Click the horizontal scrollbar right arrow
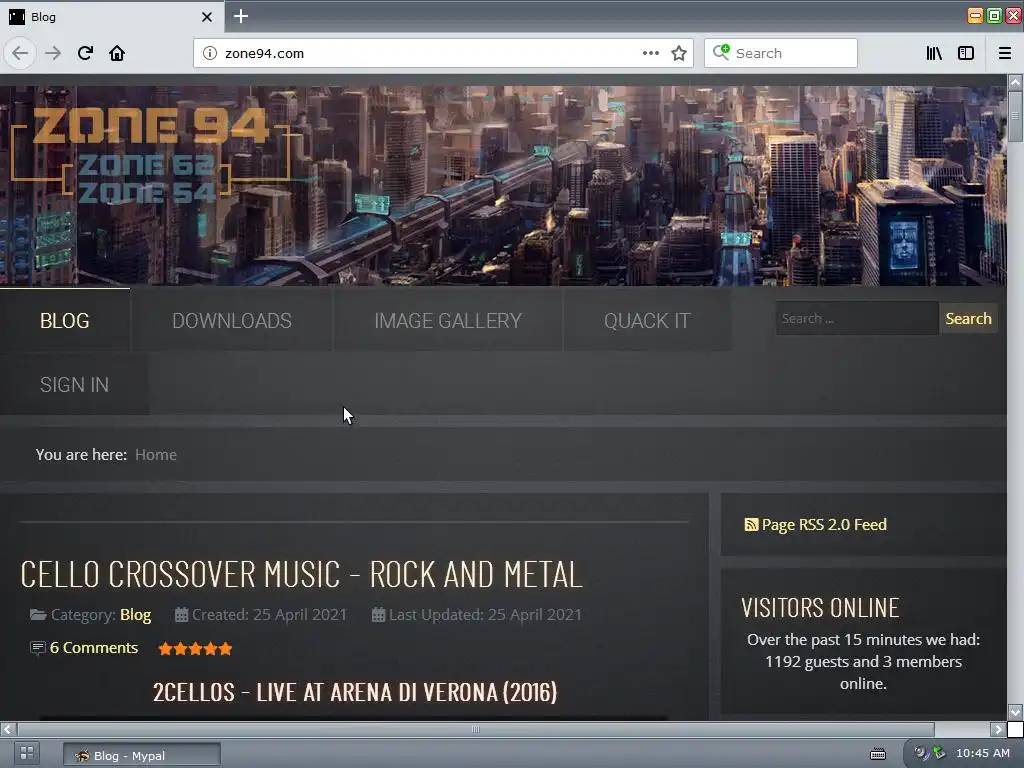This screenshot has height=768, width=1024. click(998, 729)
